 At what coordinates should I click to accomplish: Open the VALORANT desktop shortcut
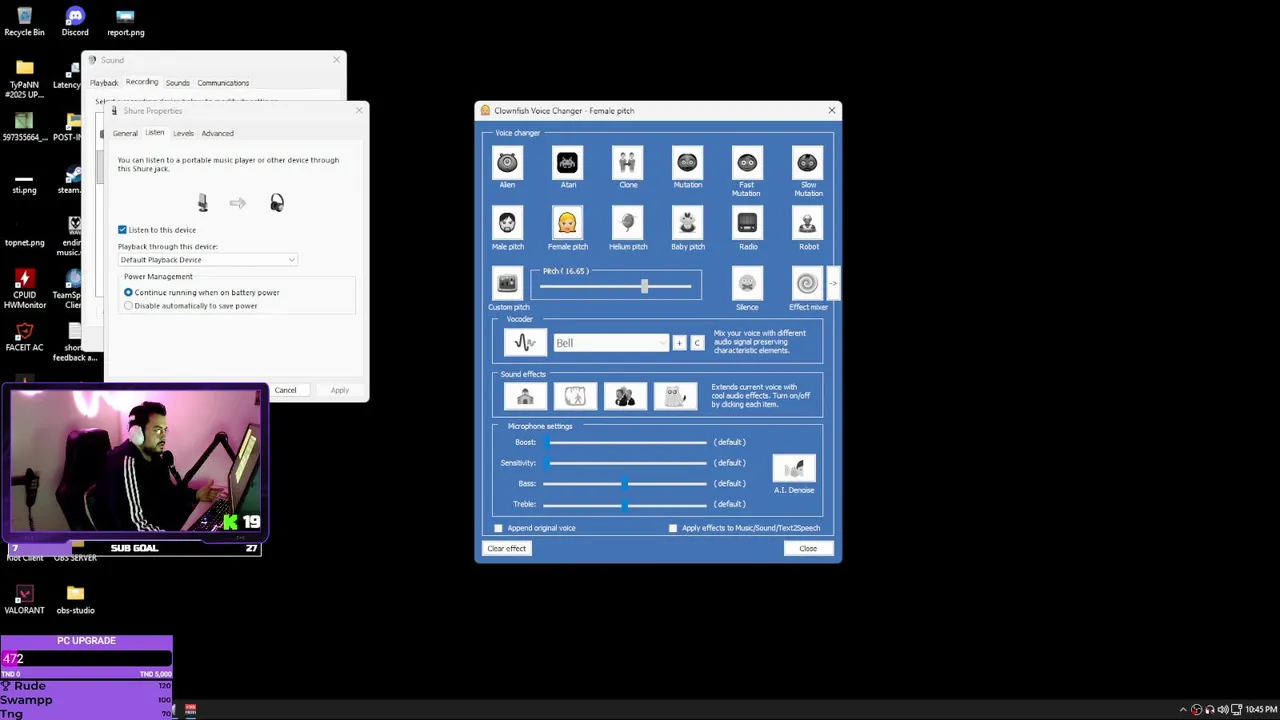coord(25,599)
